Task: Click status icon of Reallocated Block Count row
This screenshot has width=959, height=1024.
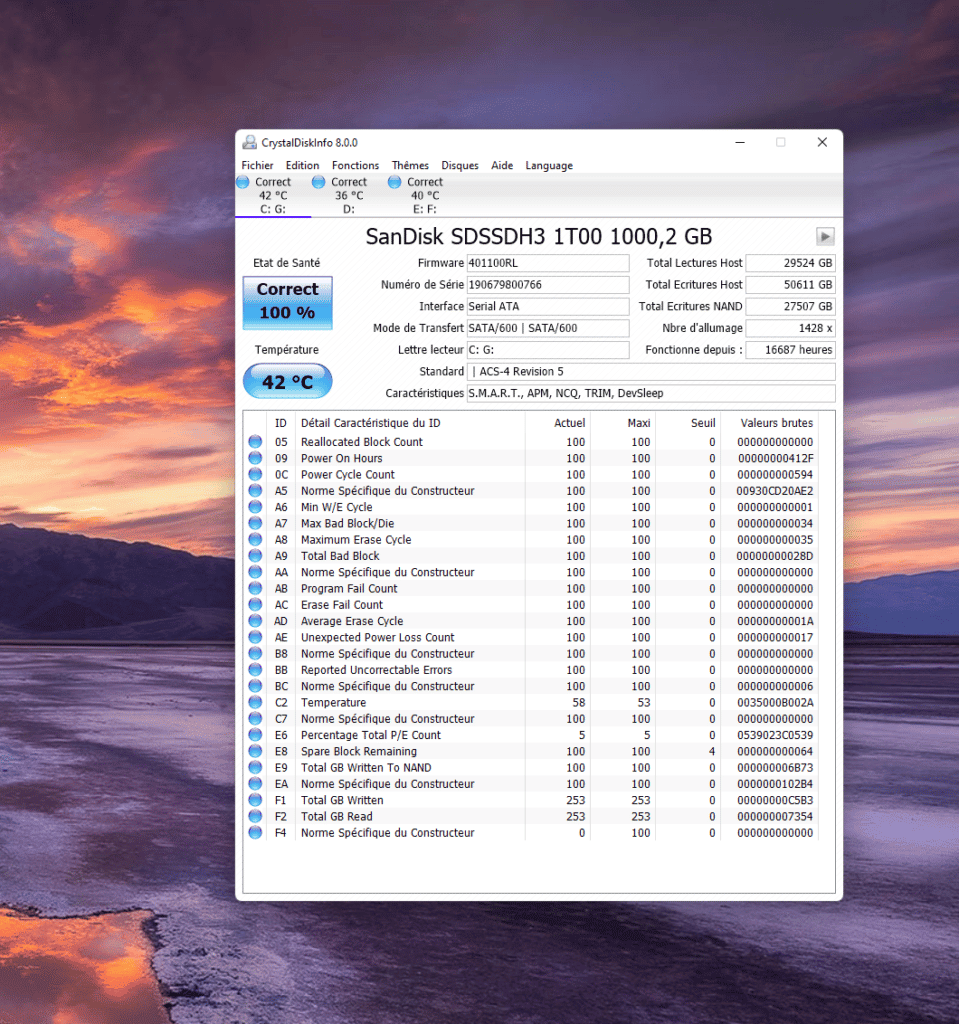Action: 255,441
